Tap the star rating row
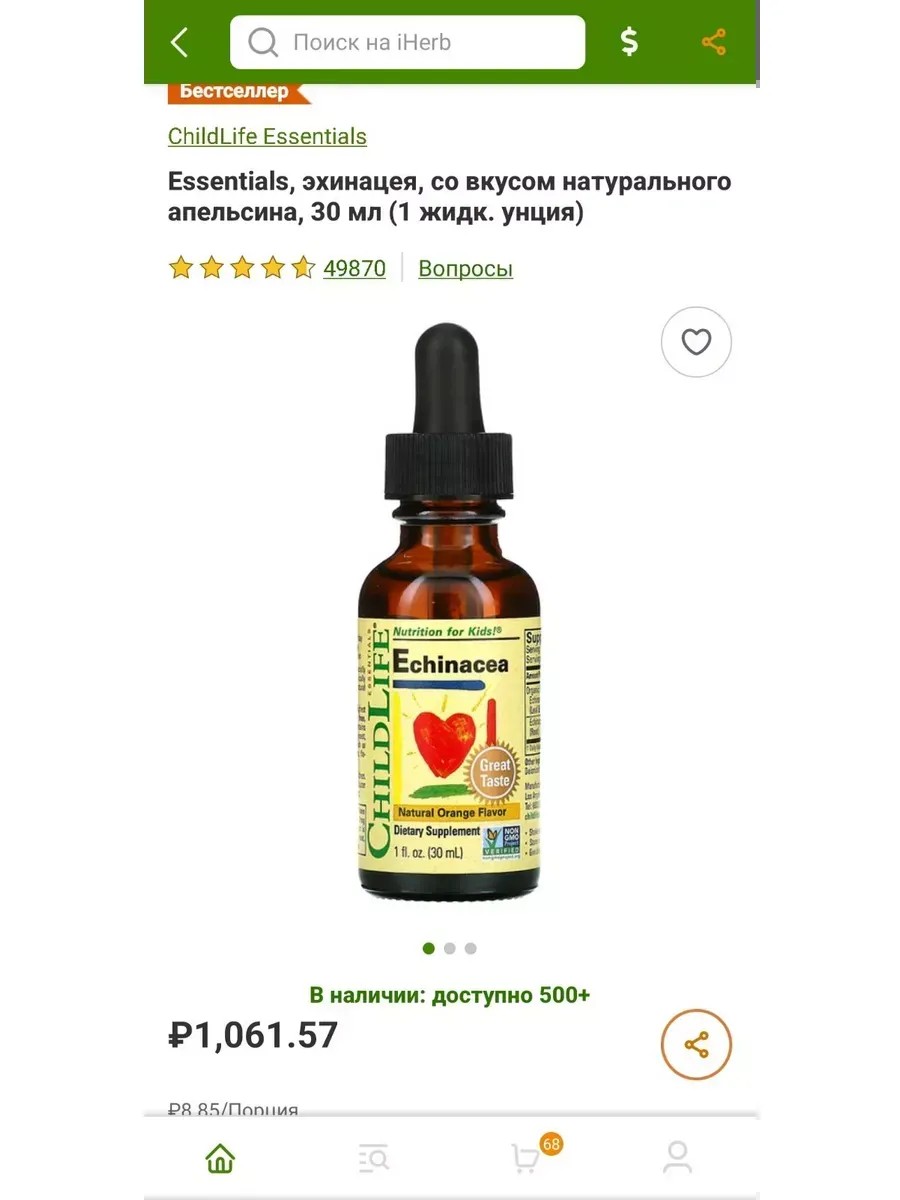This screenshot has height=1200, width=900. click(242, 268)
